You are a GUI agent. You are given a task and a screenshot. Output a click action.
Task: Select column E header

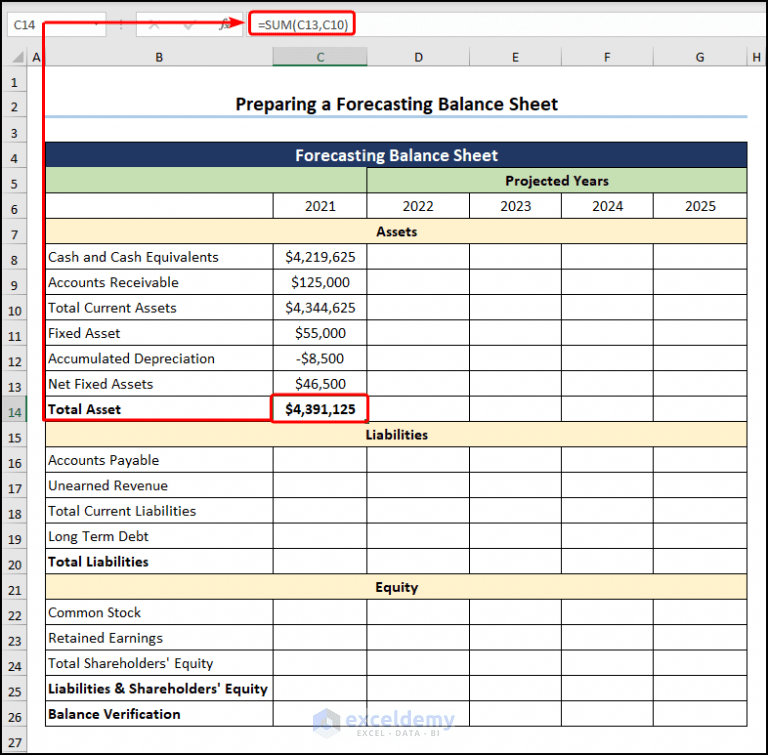[x=515, y=57]
